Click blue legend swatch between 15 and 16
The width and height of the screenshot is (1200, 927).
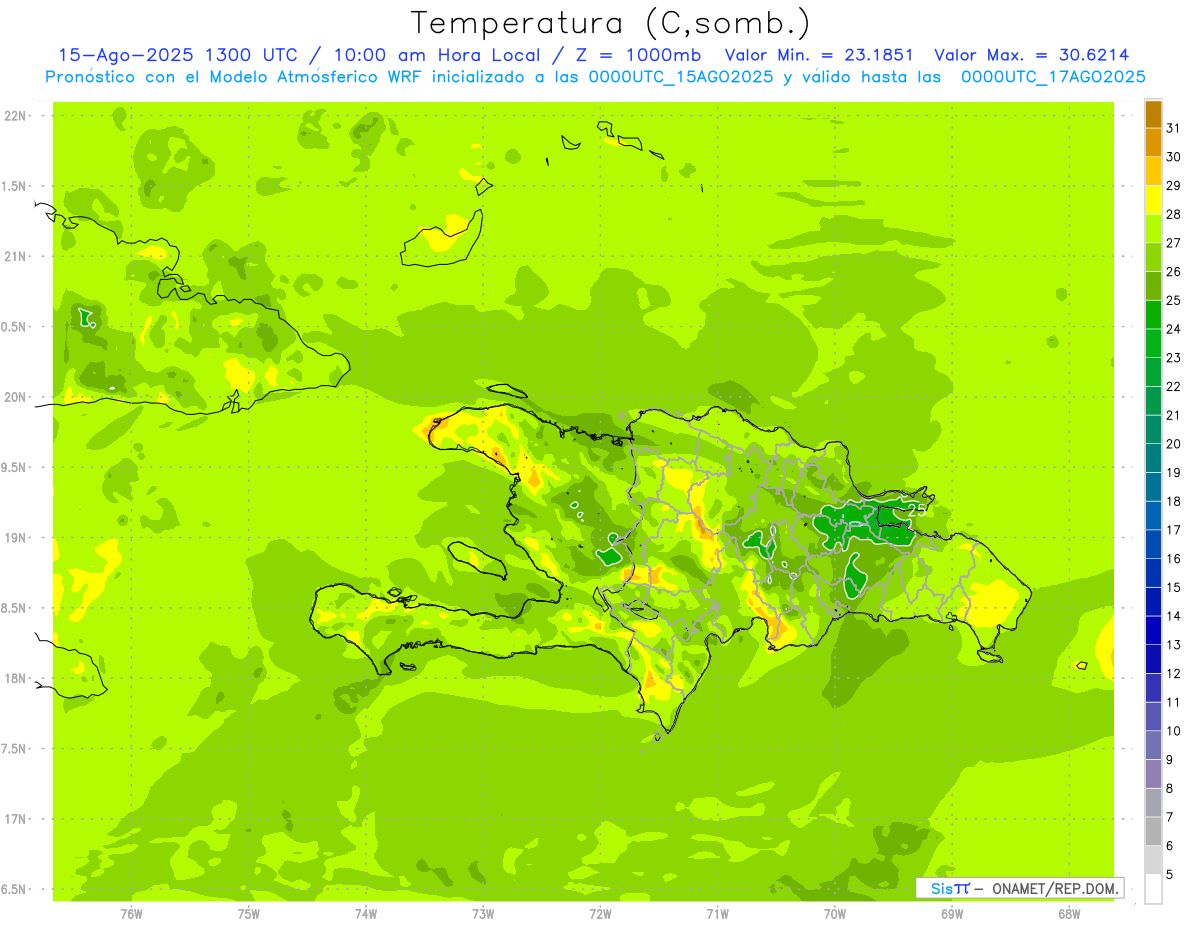1153,573
